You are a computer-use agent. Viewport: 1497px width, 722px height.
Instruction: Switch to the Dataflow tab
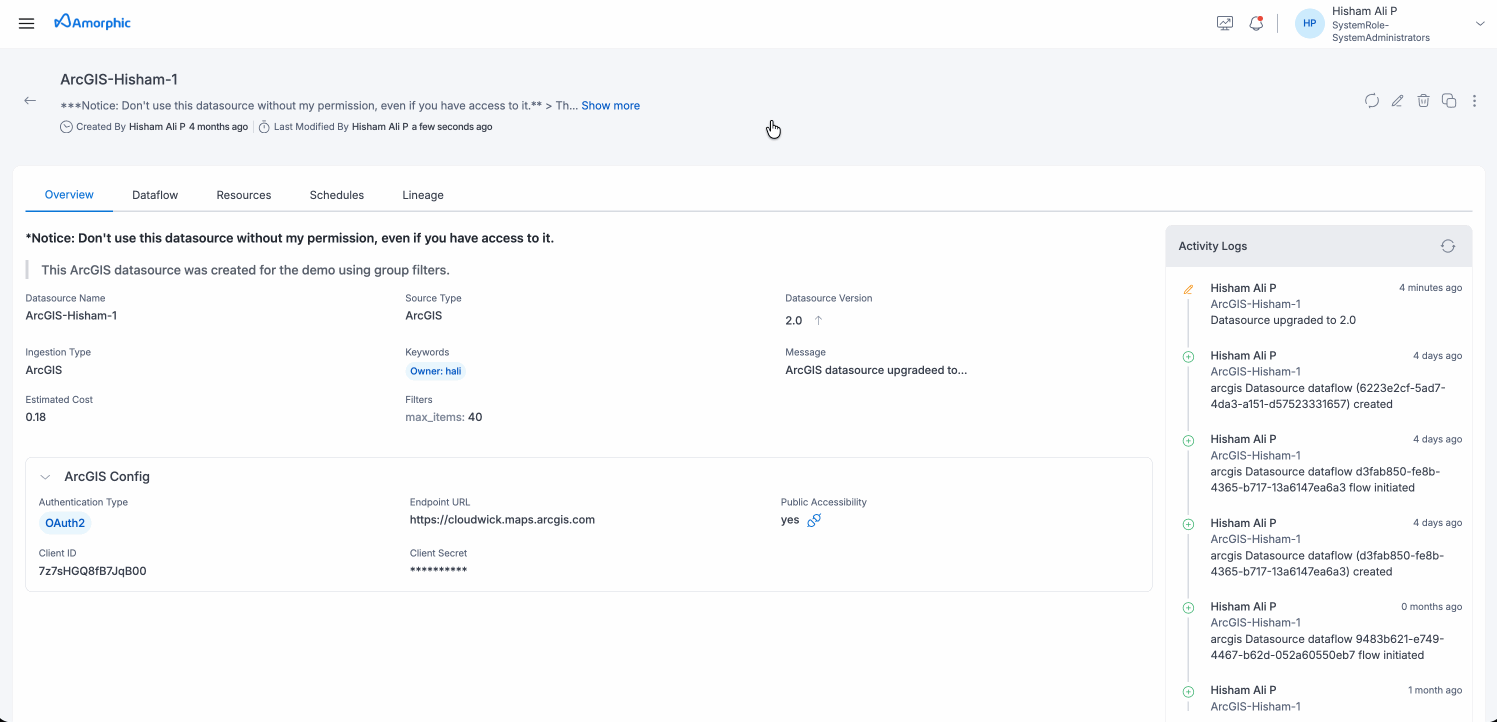[x=155, y=195]
